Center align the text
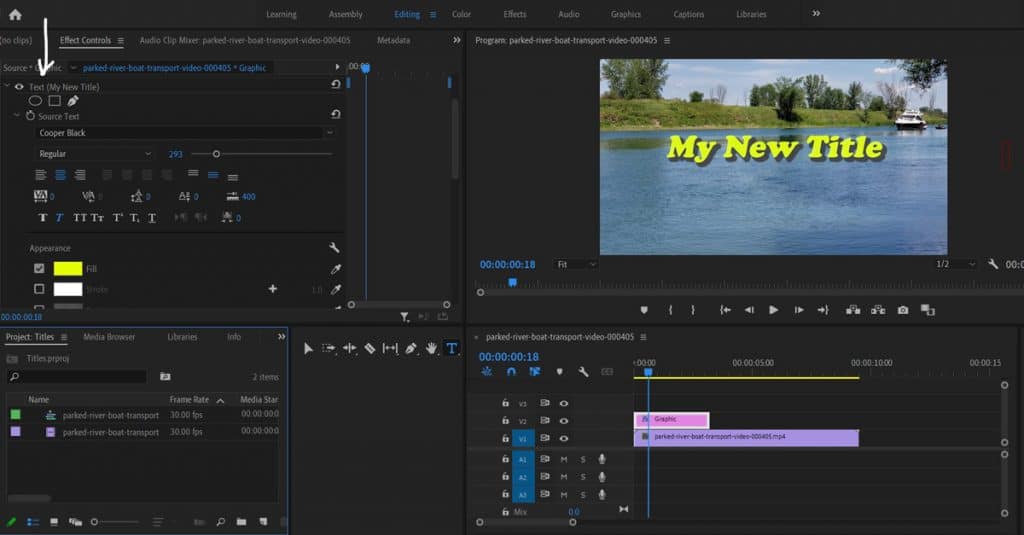1024x535 pixels. click(59, 174)
